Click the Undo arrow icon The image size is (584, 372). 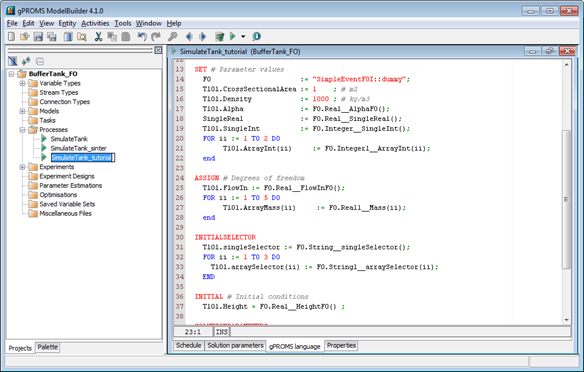coord(142,36)
